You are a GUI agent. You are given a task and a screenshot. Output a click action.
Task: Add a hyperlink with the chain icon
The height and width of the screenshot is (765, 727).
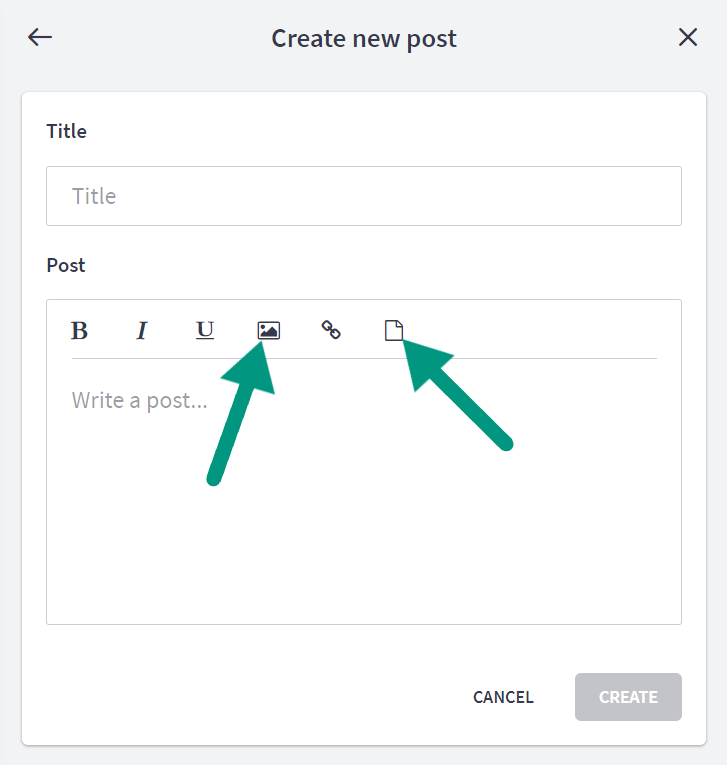pyautogui.click(x=331, y=330)
